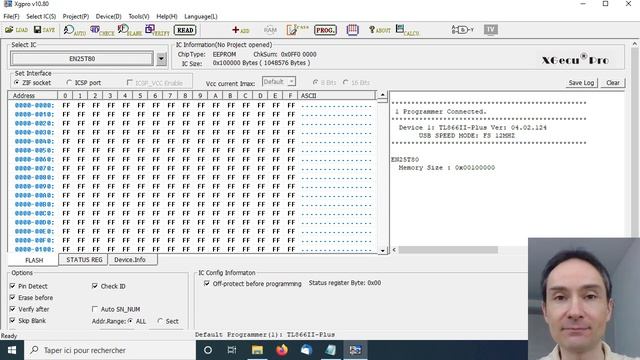Click the red plus ADD icon
The width and height of the screenshot is (640, 360).
(240, 30)
